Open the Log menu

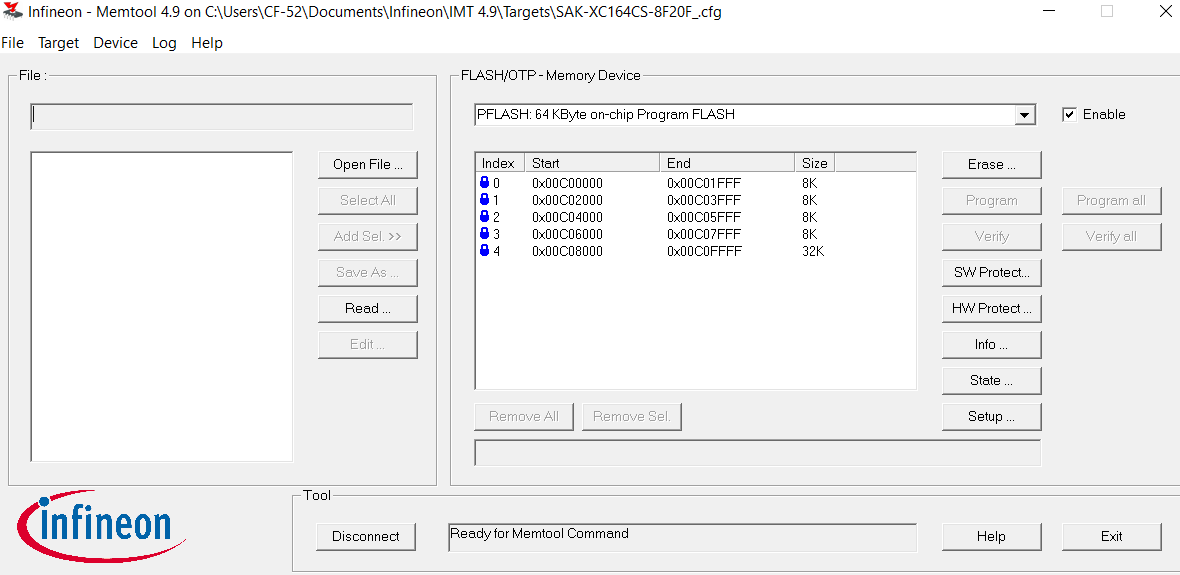164,43
